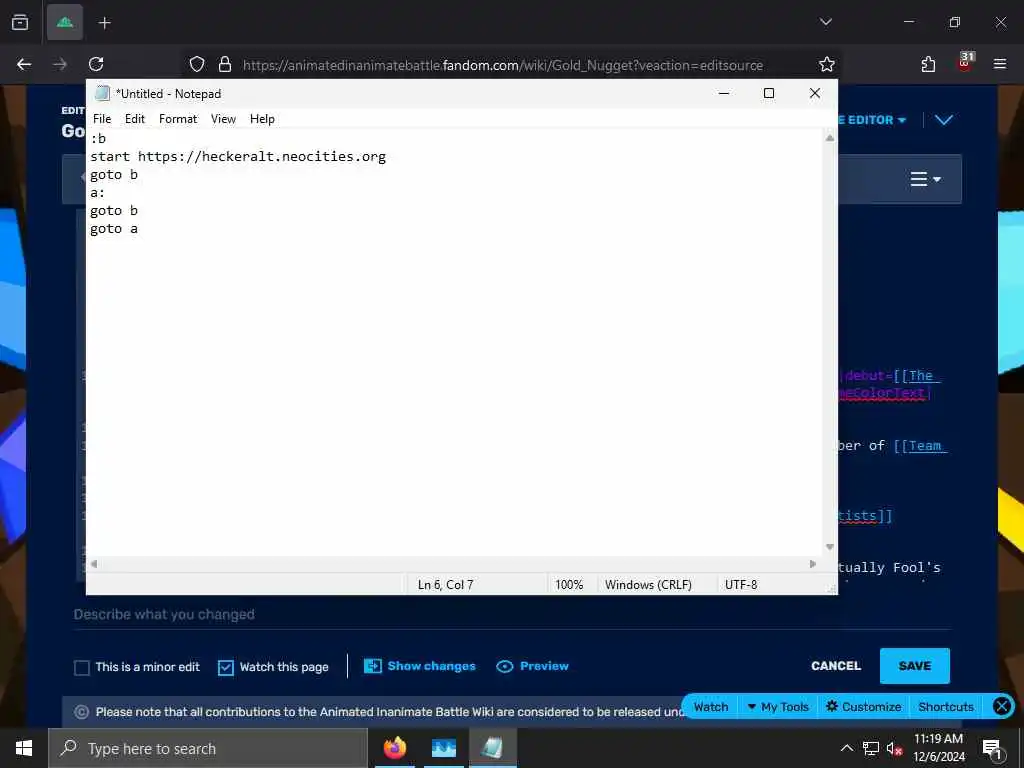
Task: Reload the current page
Action: point(96,64)
